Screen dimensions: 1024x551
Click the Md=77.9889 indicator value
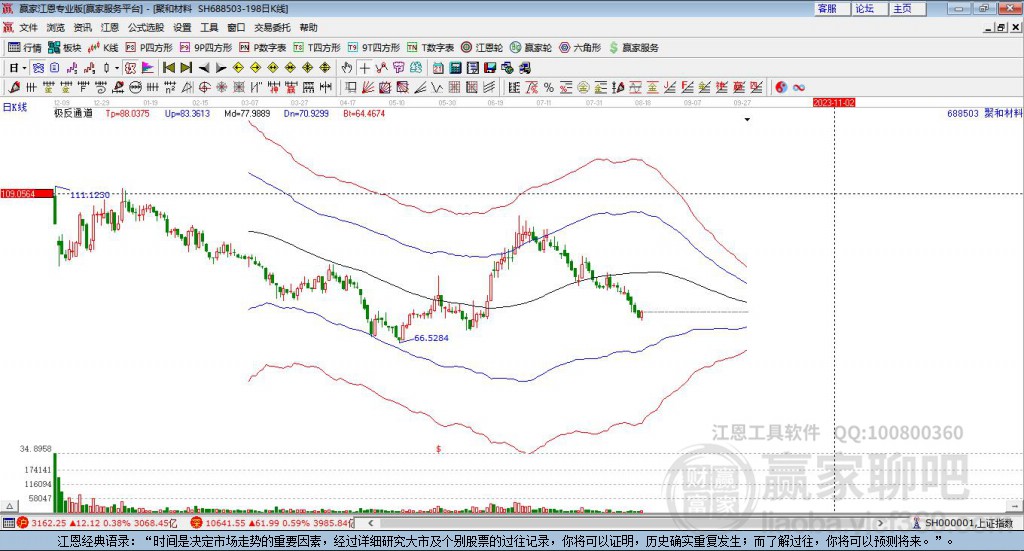point(247,113)
